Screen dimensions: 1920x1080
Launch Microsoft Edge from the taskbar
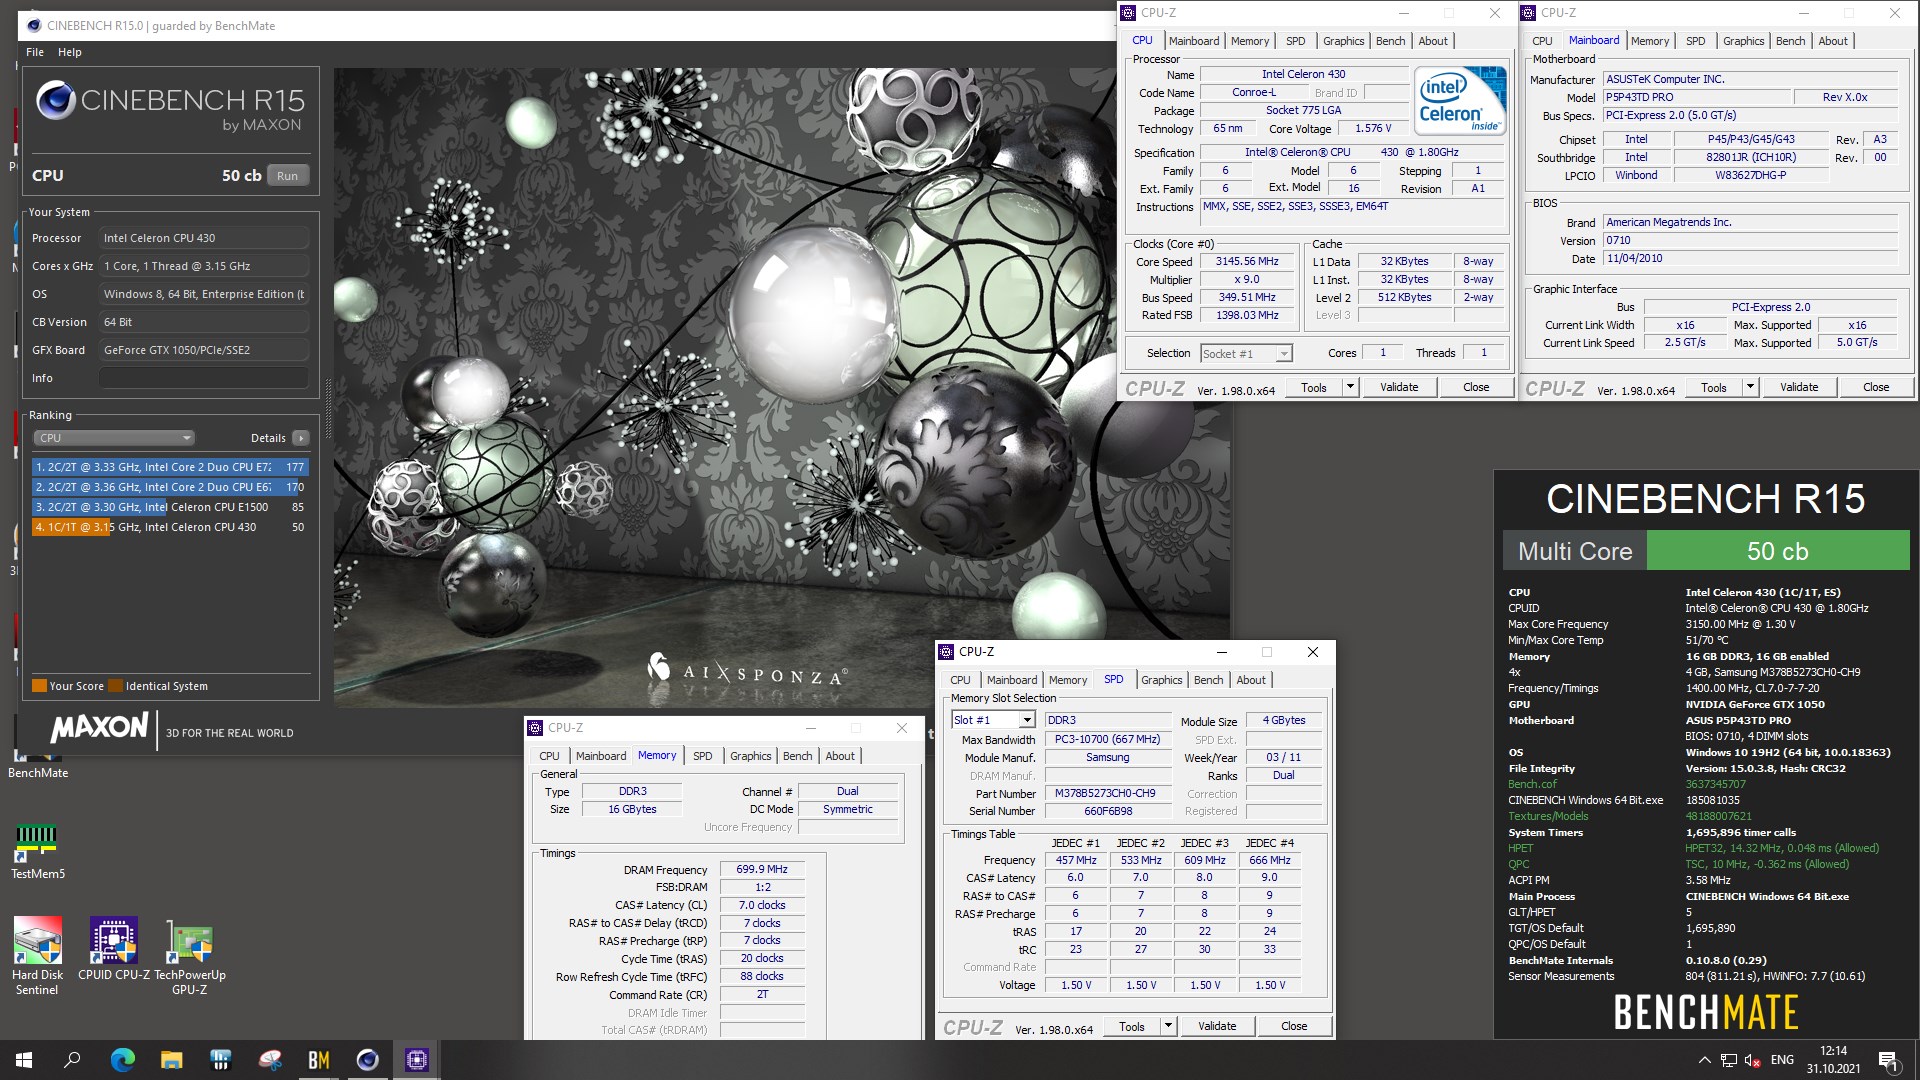[122, 1060]
